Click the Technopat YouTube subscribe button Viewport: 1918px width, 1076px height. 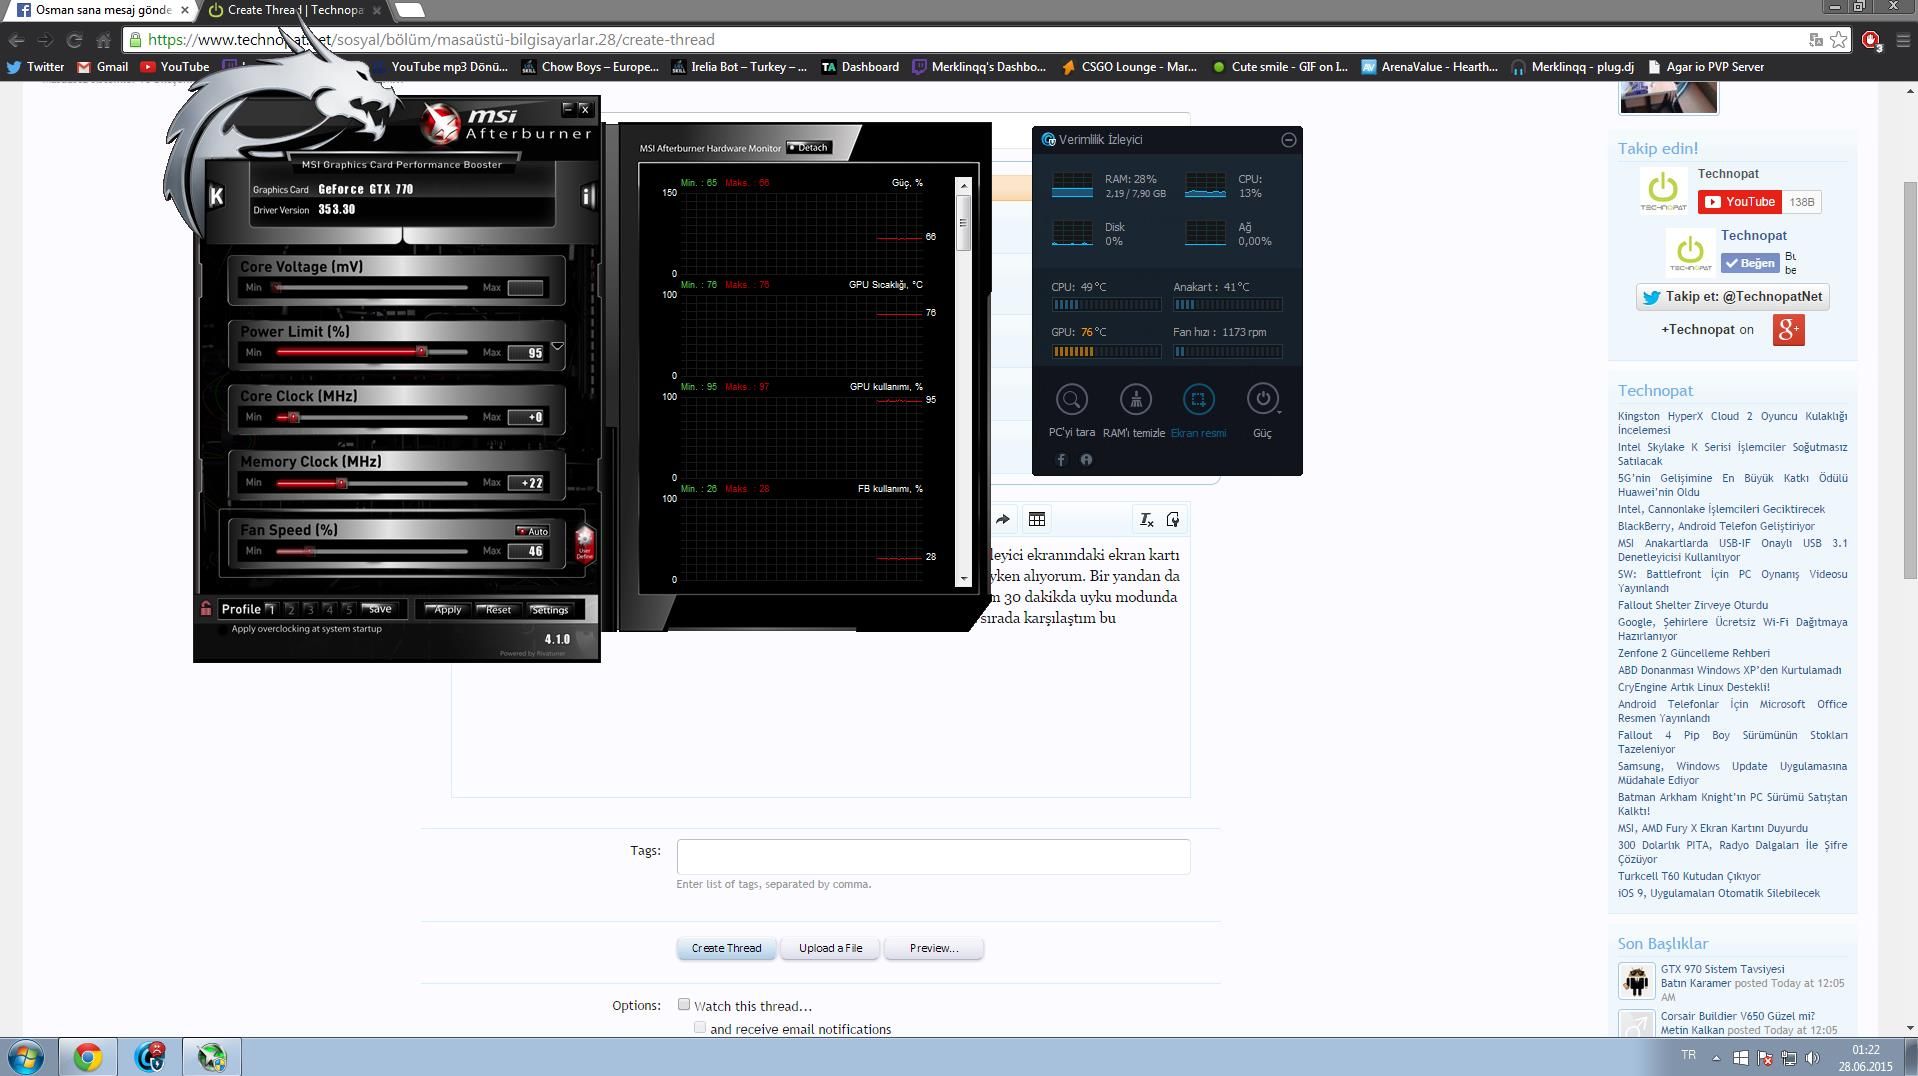tap(1739, 202)
